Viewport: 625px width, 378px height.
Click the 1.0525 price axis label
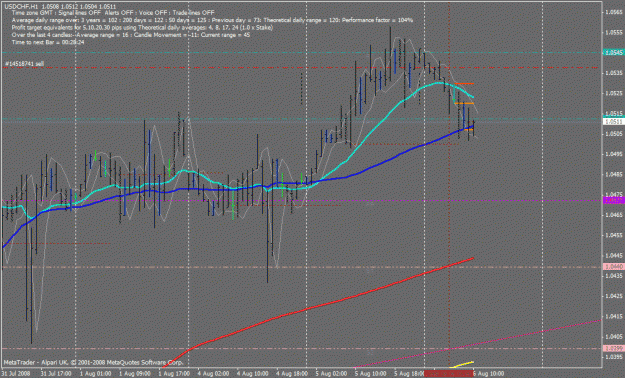[614, 93]
